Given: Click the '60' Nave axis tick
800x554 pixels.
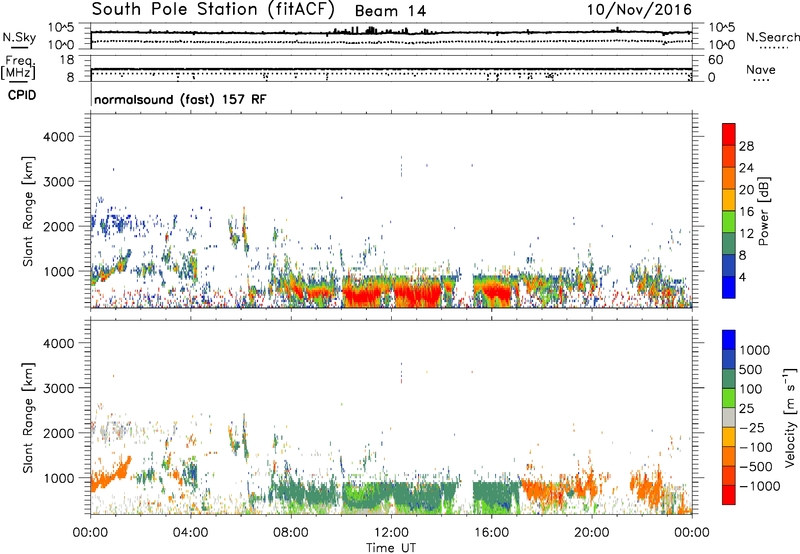Looking at the screenshot, I should [x=715, y=60].
